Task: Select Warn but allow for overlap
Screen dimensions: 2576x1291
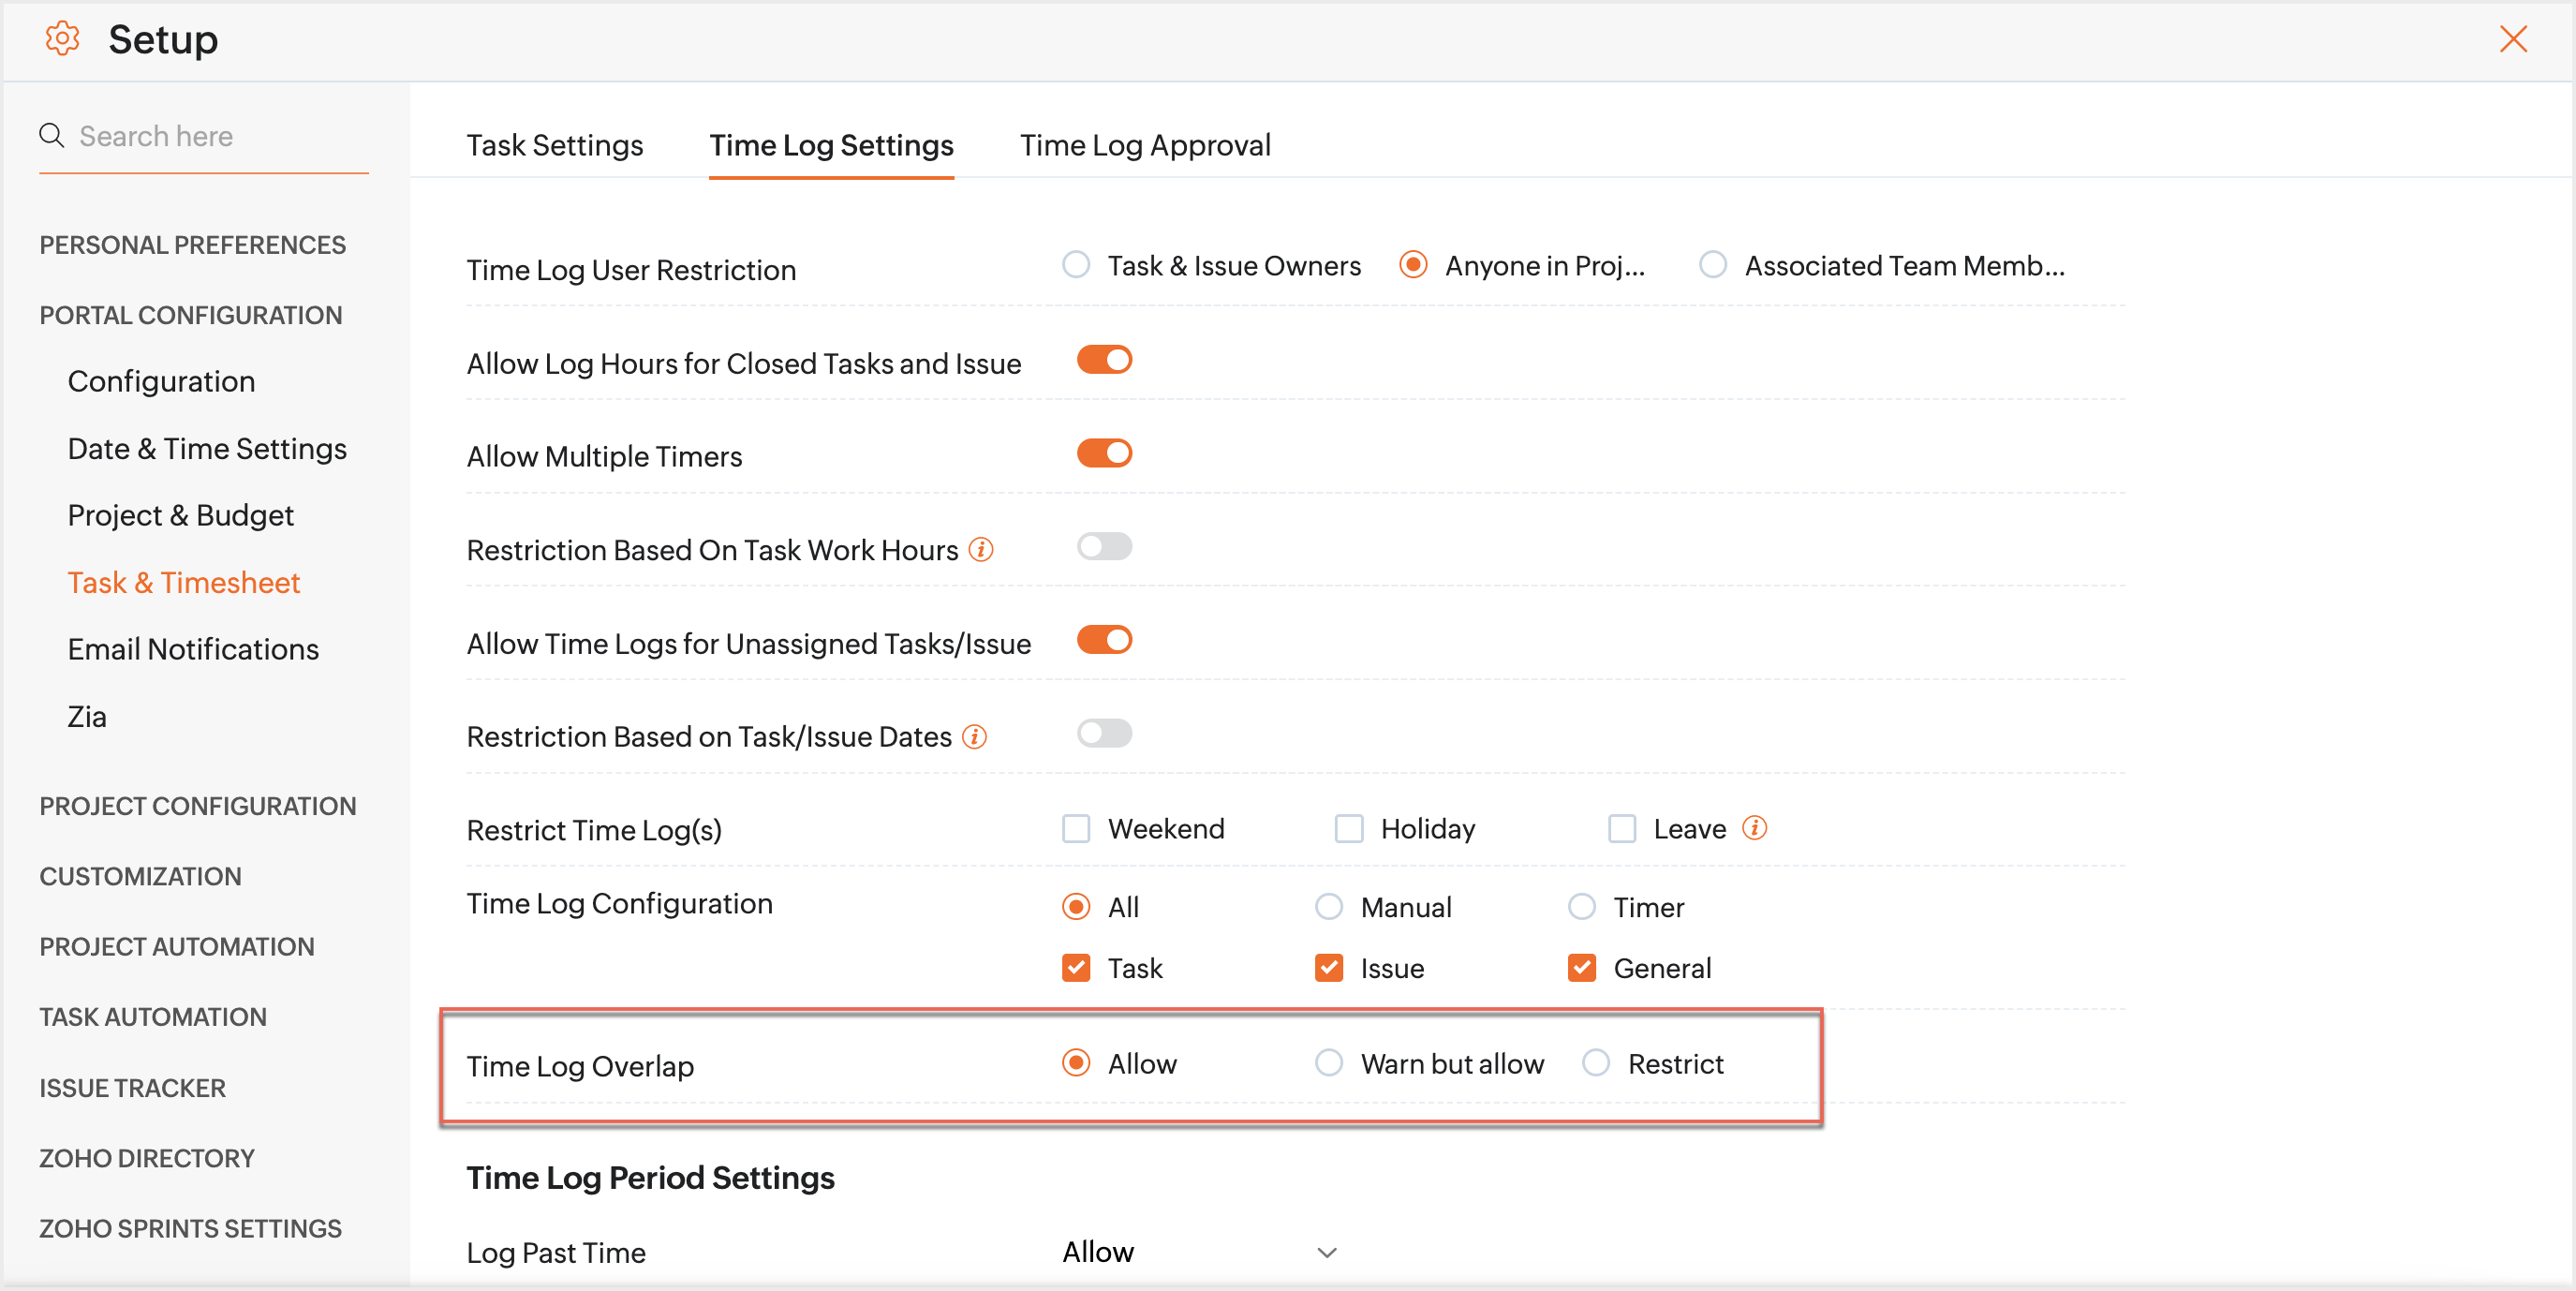Action: [1329, 1062]
